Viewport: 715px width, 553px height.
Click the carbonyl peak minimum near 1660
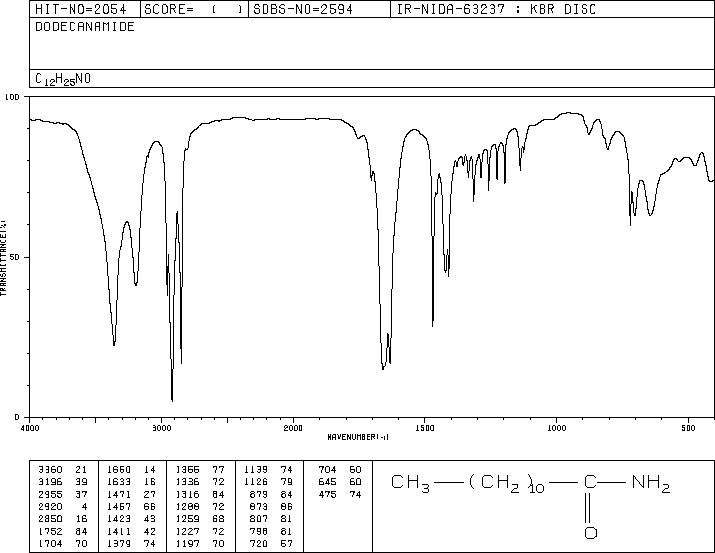pos(383,368)
